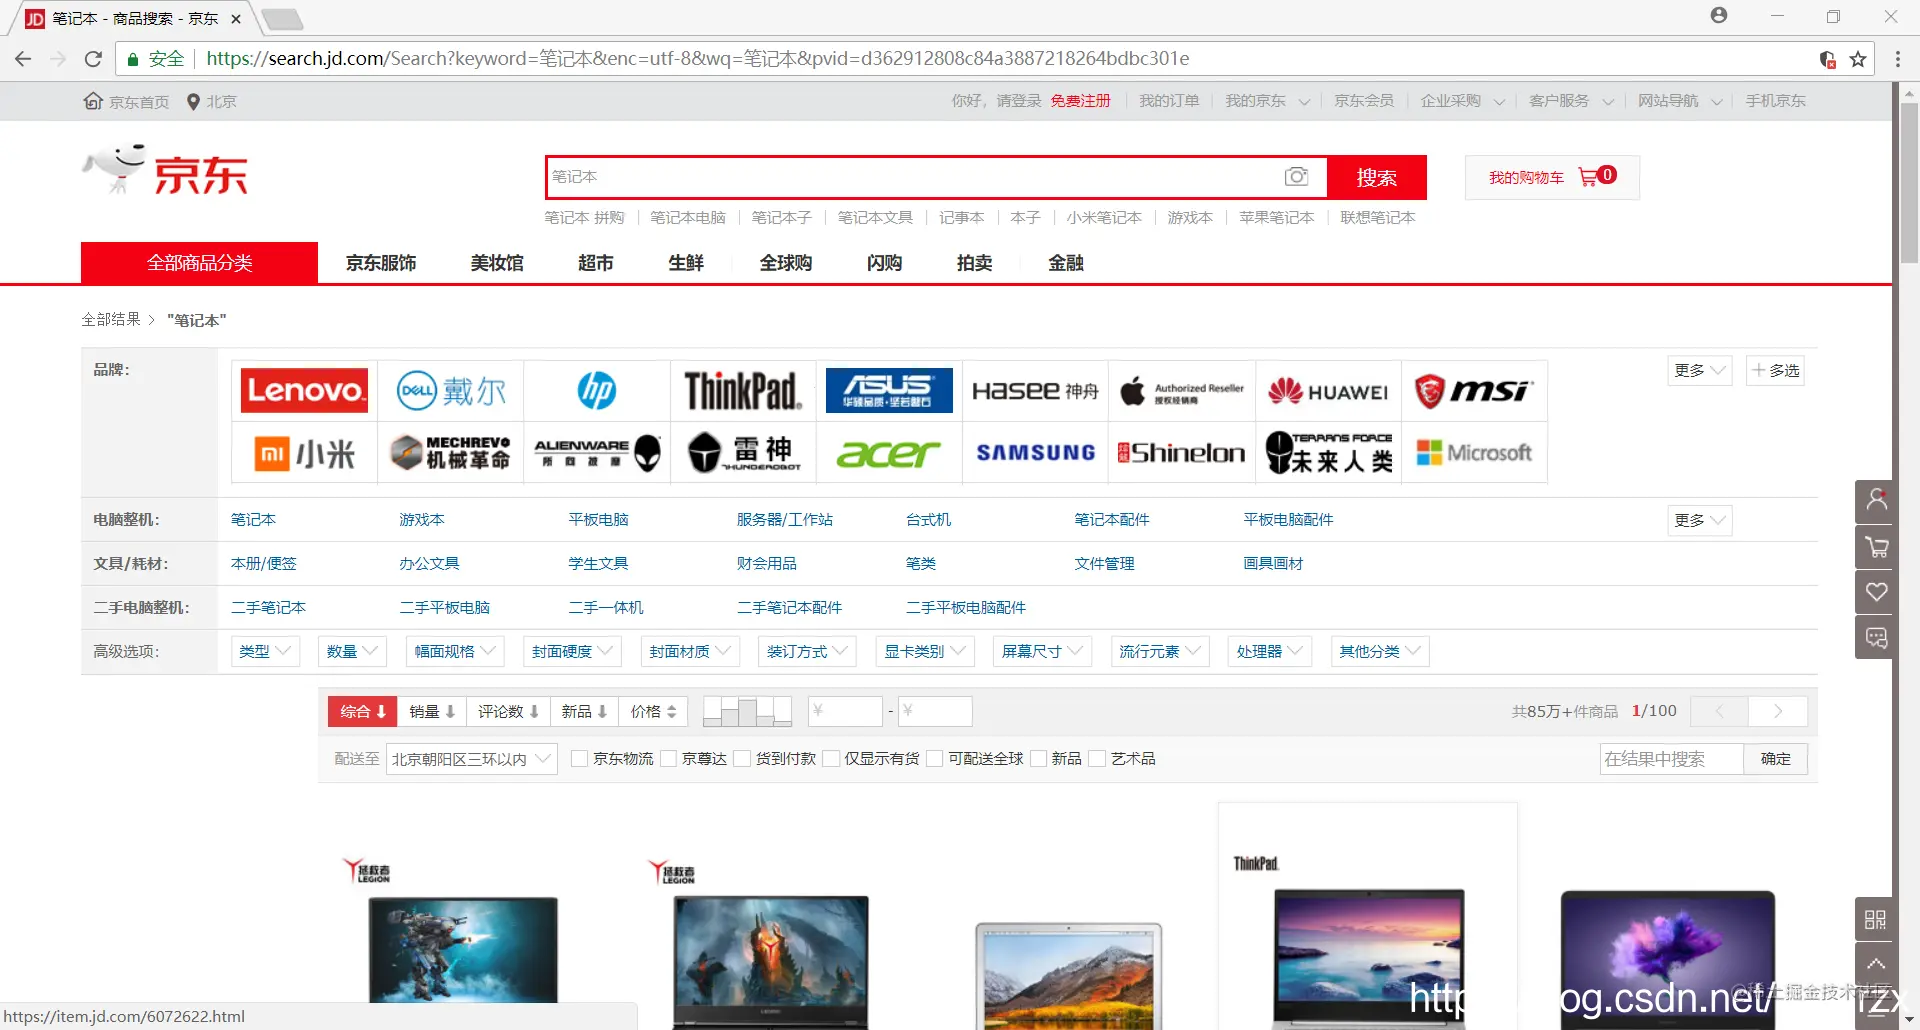Select the Xiaomi 小米 brand logo
1920x1030 pixels.
pos(304,453)
